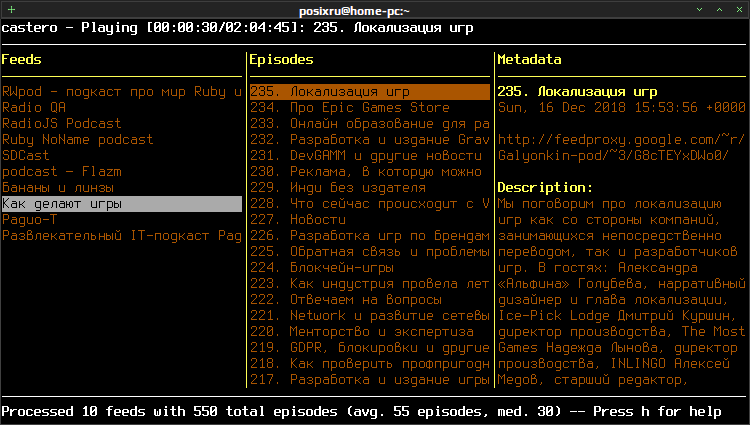Click the metadata title '235. Локализация игр'

click(x=577, y=91)
